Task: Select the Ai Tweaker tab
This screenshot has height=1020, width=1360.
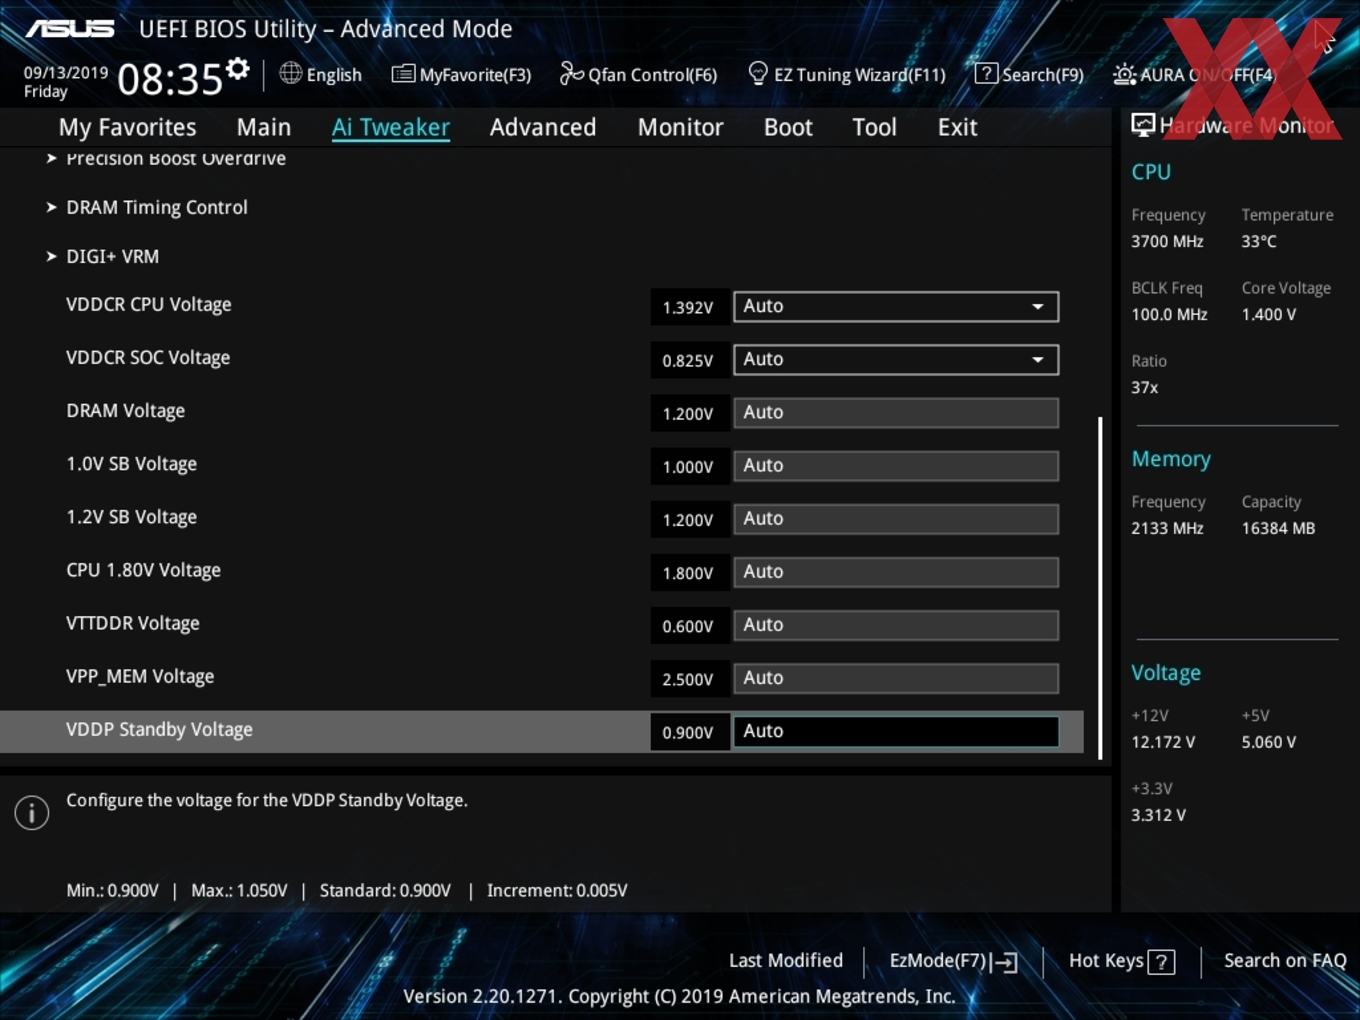Action: coord(391,127)
